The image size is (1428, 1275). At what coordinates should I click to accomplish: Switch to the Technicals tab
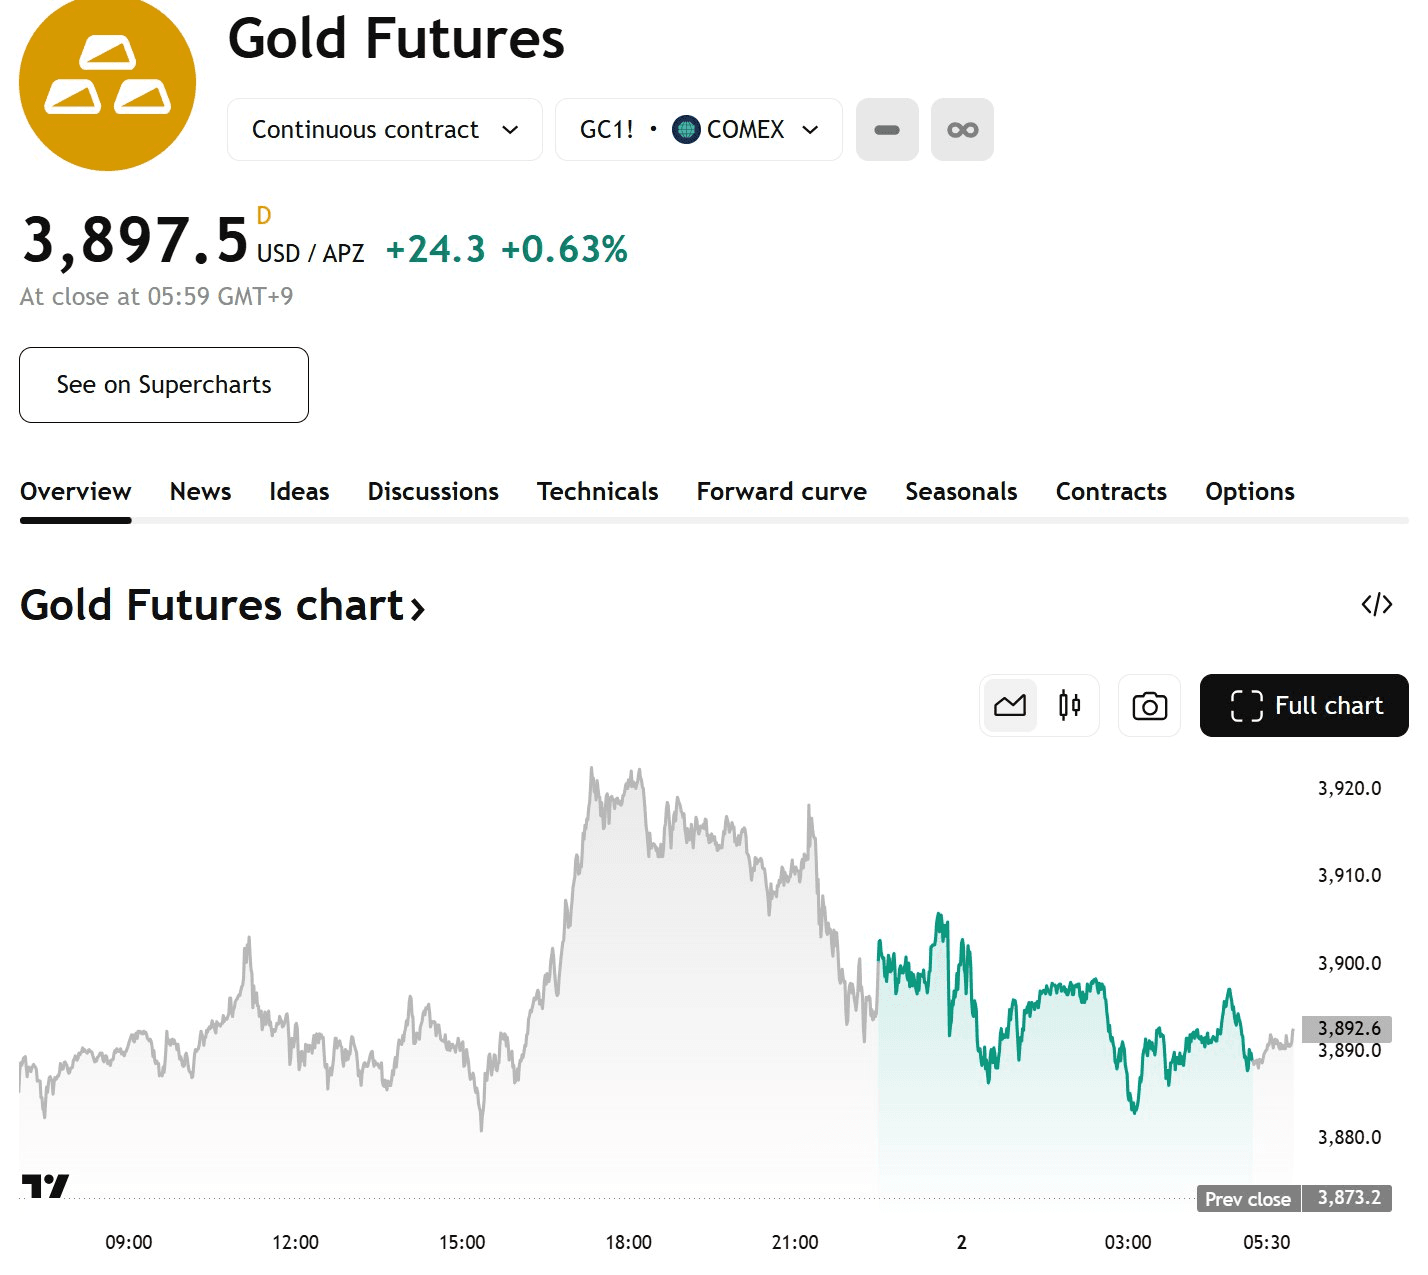tap(597, 492)
